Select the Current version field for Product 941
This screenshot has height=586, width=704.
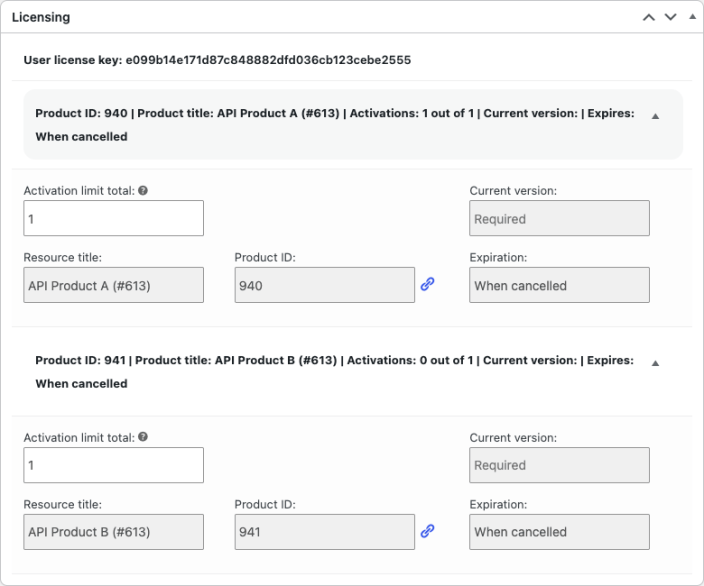coord(559,465)
